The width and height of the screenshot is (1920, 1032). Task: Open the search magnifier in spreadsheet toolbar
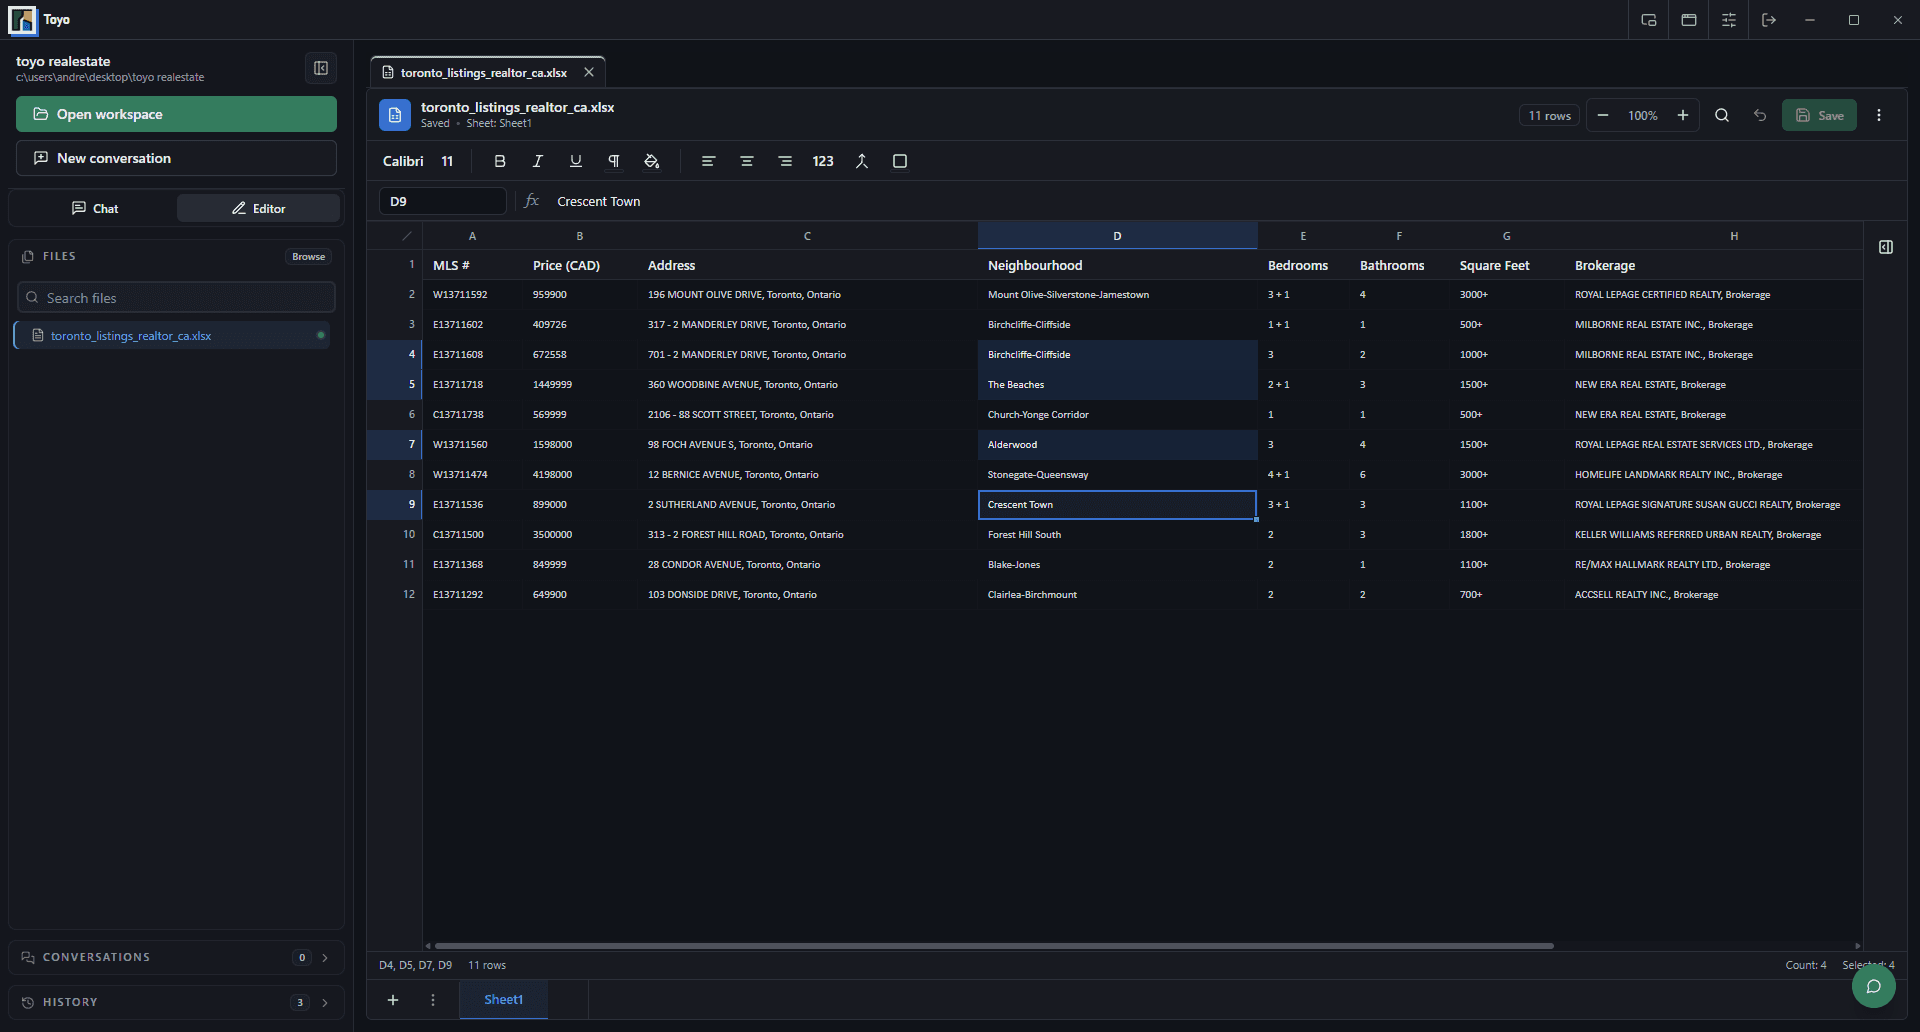(x=1722, y=115)
